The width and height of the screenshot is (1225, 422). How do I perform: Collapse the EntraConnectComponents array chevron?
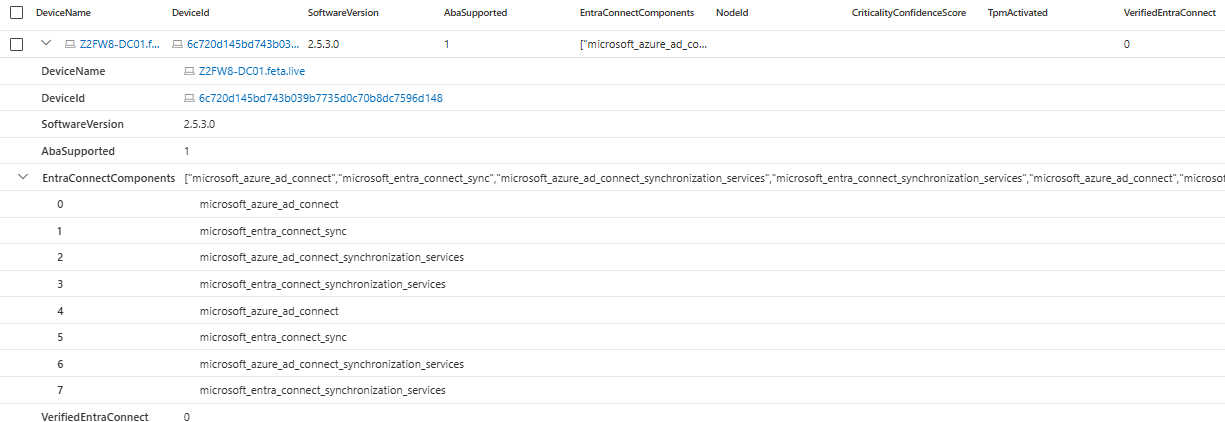click(x=23, y=177)
